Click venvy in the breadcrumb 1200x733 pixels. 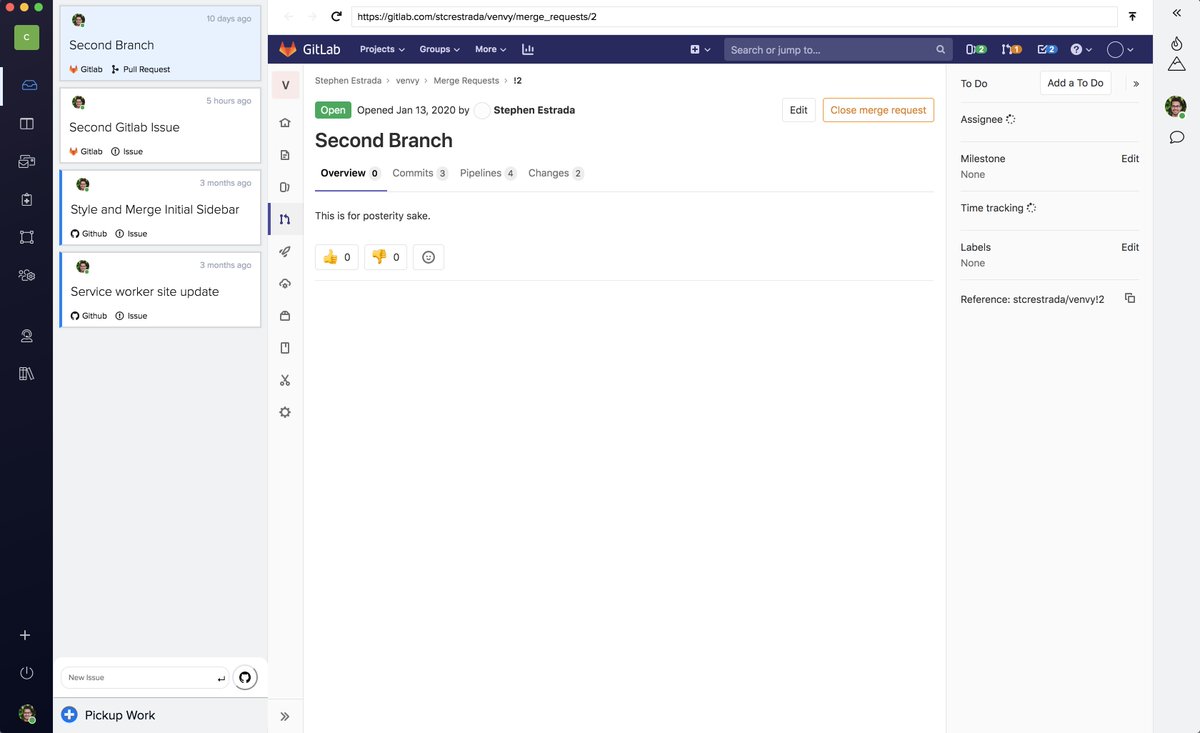tap(407, 80)
